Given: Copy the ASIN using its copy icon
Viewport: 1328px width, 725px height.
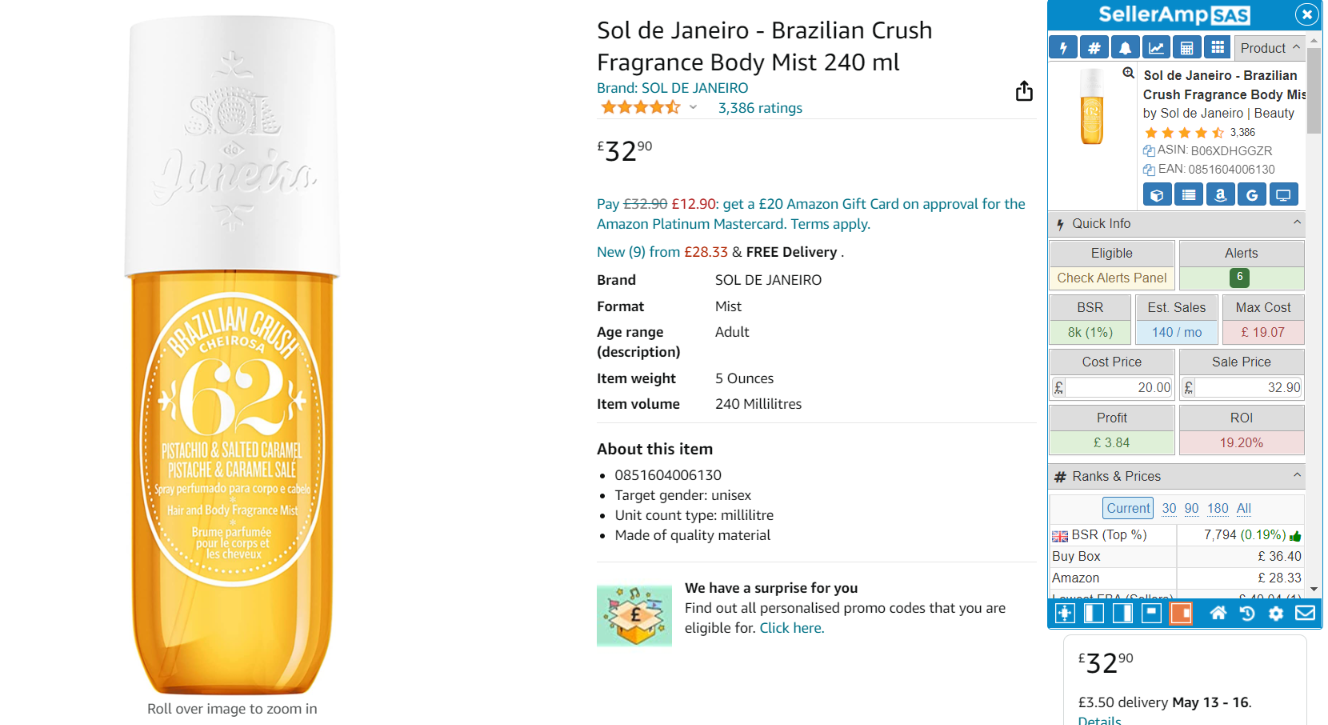Looking at the screenshot, I should 1149,151.
